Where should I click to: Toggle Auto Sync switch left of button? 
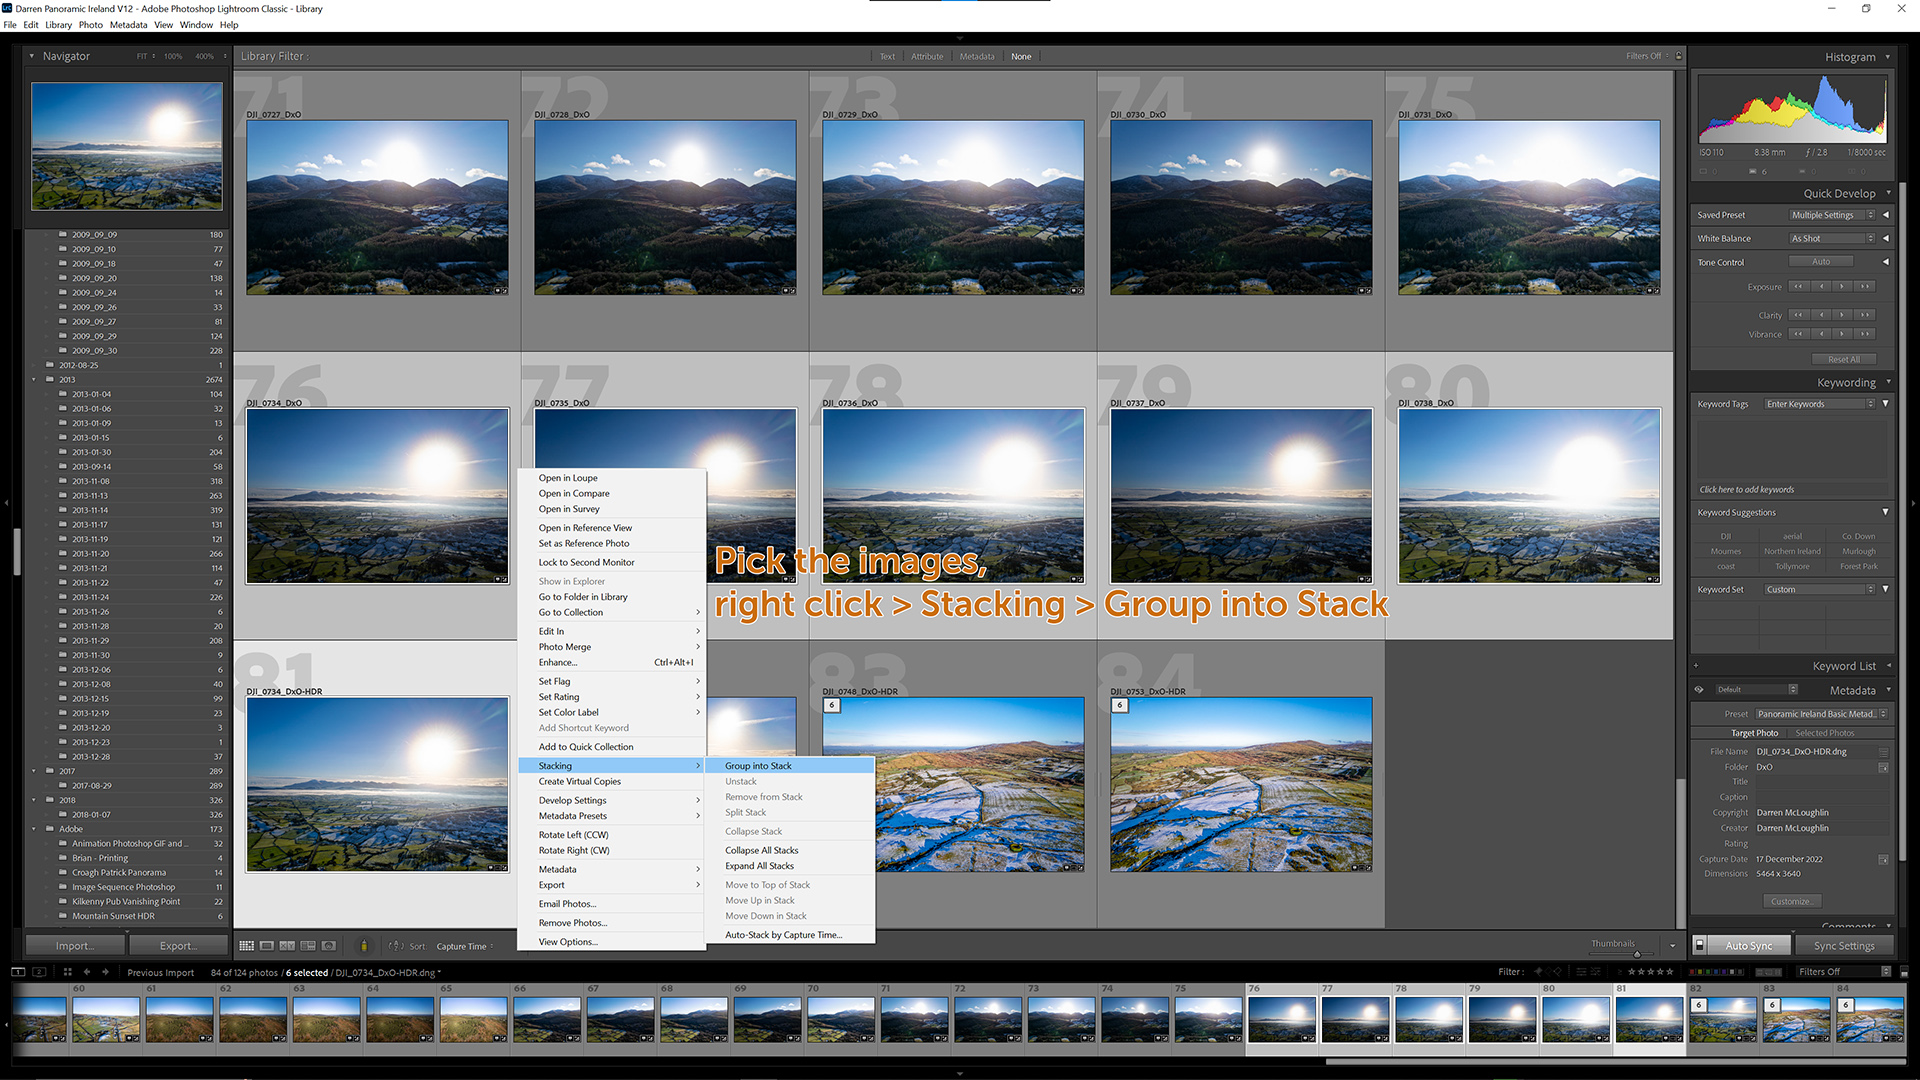point(1699,945)
